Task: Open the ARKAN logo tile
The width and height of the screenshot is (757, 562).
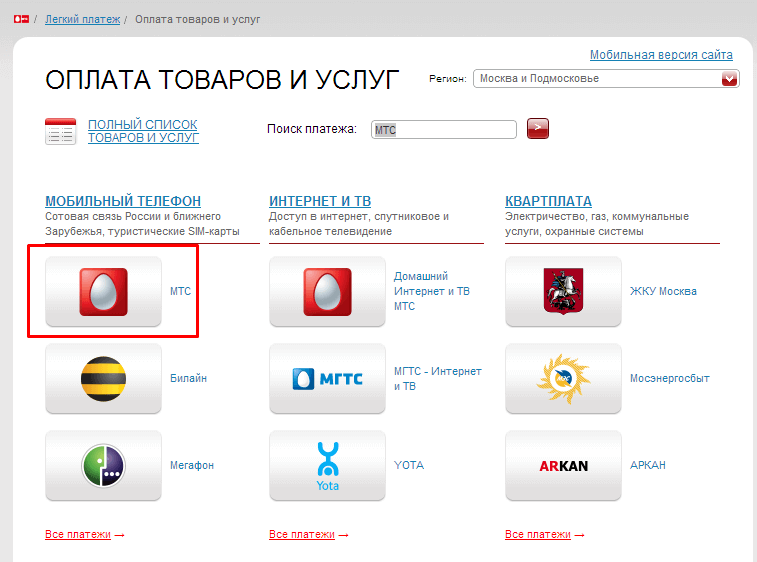Action: pos(563,465)
